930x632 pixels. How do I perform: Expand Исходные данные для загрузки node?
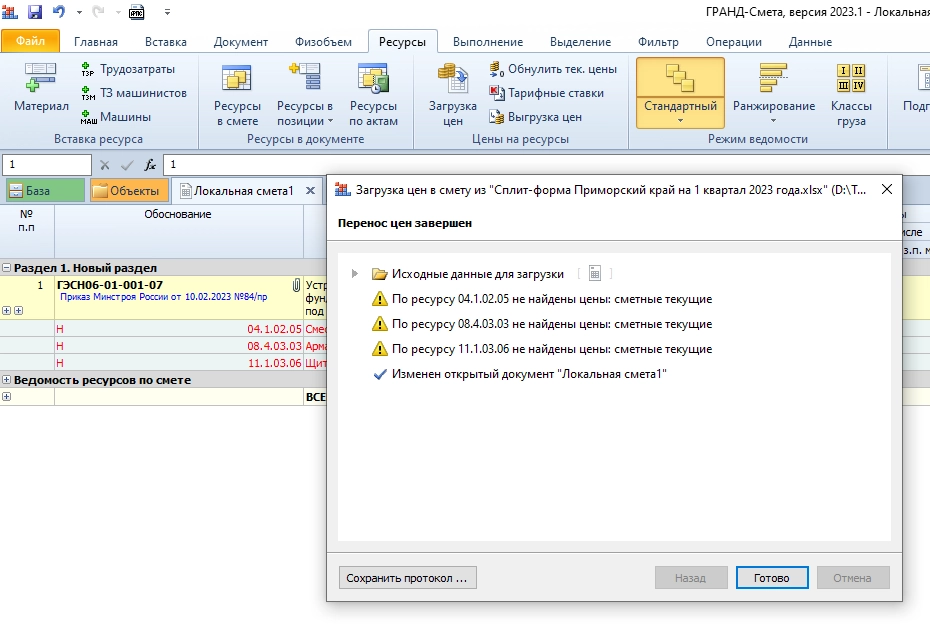[354, 274]
